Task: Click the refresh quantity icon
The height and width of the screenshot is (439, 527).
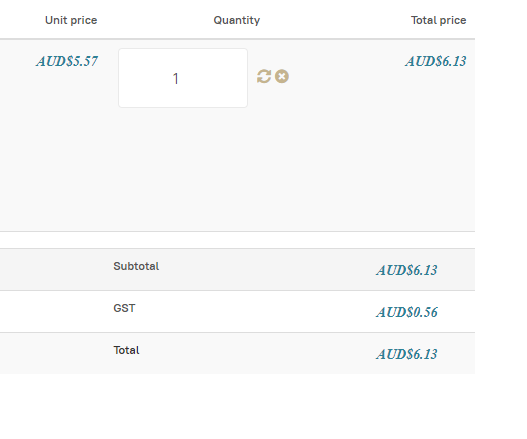Action: pos(264,76)
